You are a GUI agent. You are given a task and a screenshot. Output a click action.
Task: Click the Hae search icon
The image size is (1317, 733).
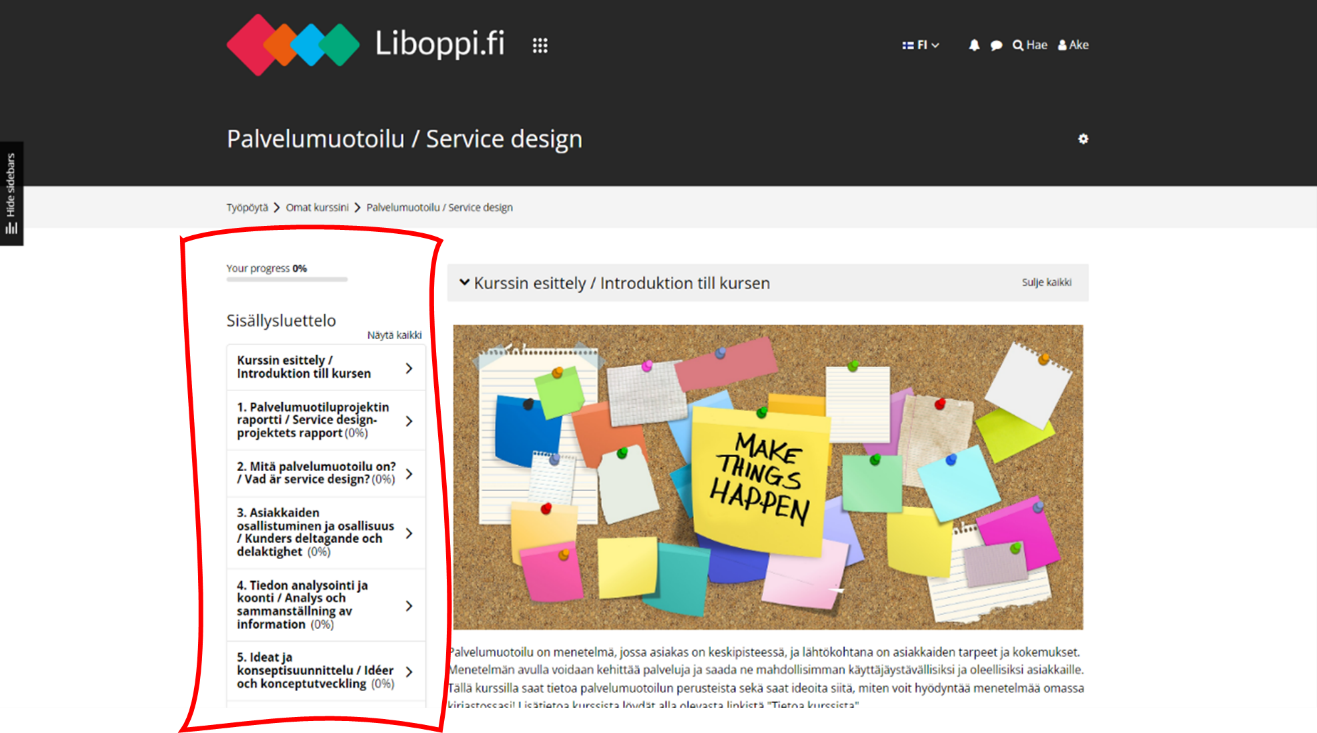[1030, 45]
